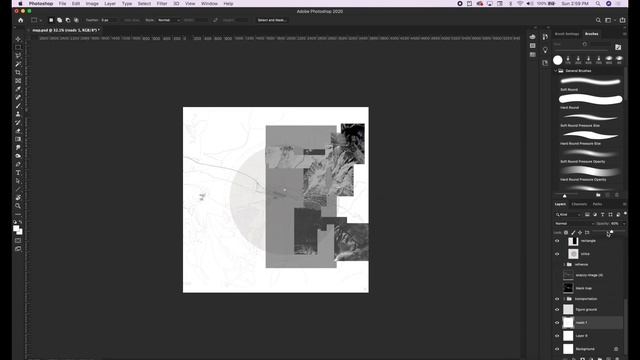
Task: Select the Clone Stamp tool
Action: 18,114
